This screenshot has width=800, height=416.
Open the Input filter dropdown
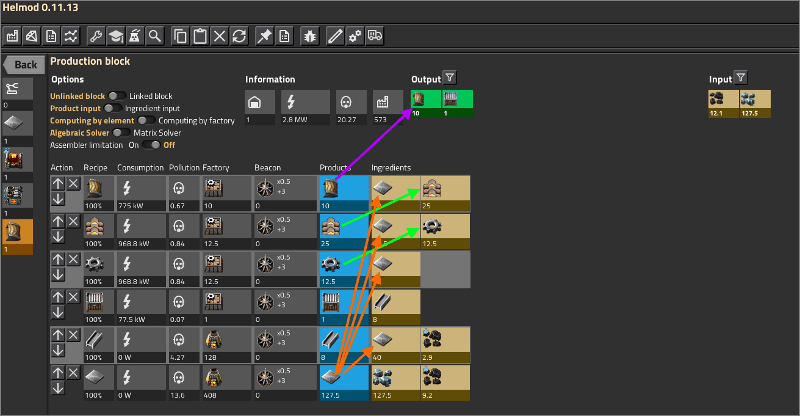coord(740,78)
